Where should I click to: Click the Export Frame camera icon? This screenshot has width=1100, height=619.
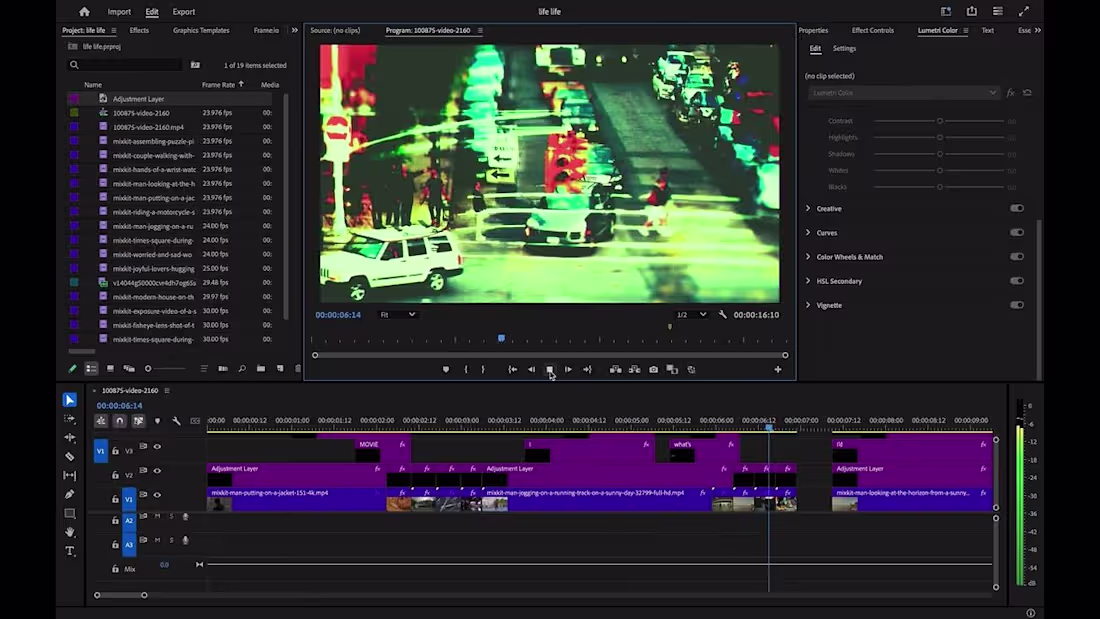pyautogui.click(x=652, y=369)
